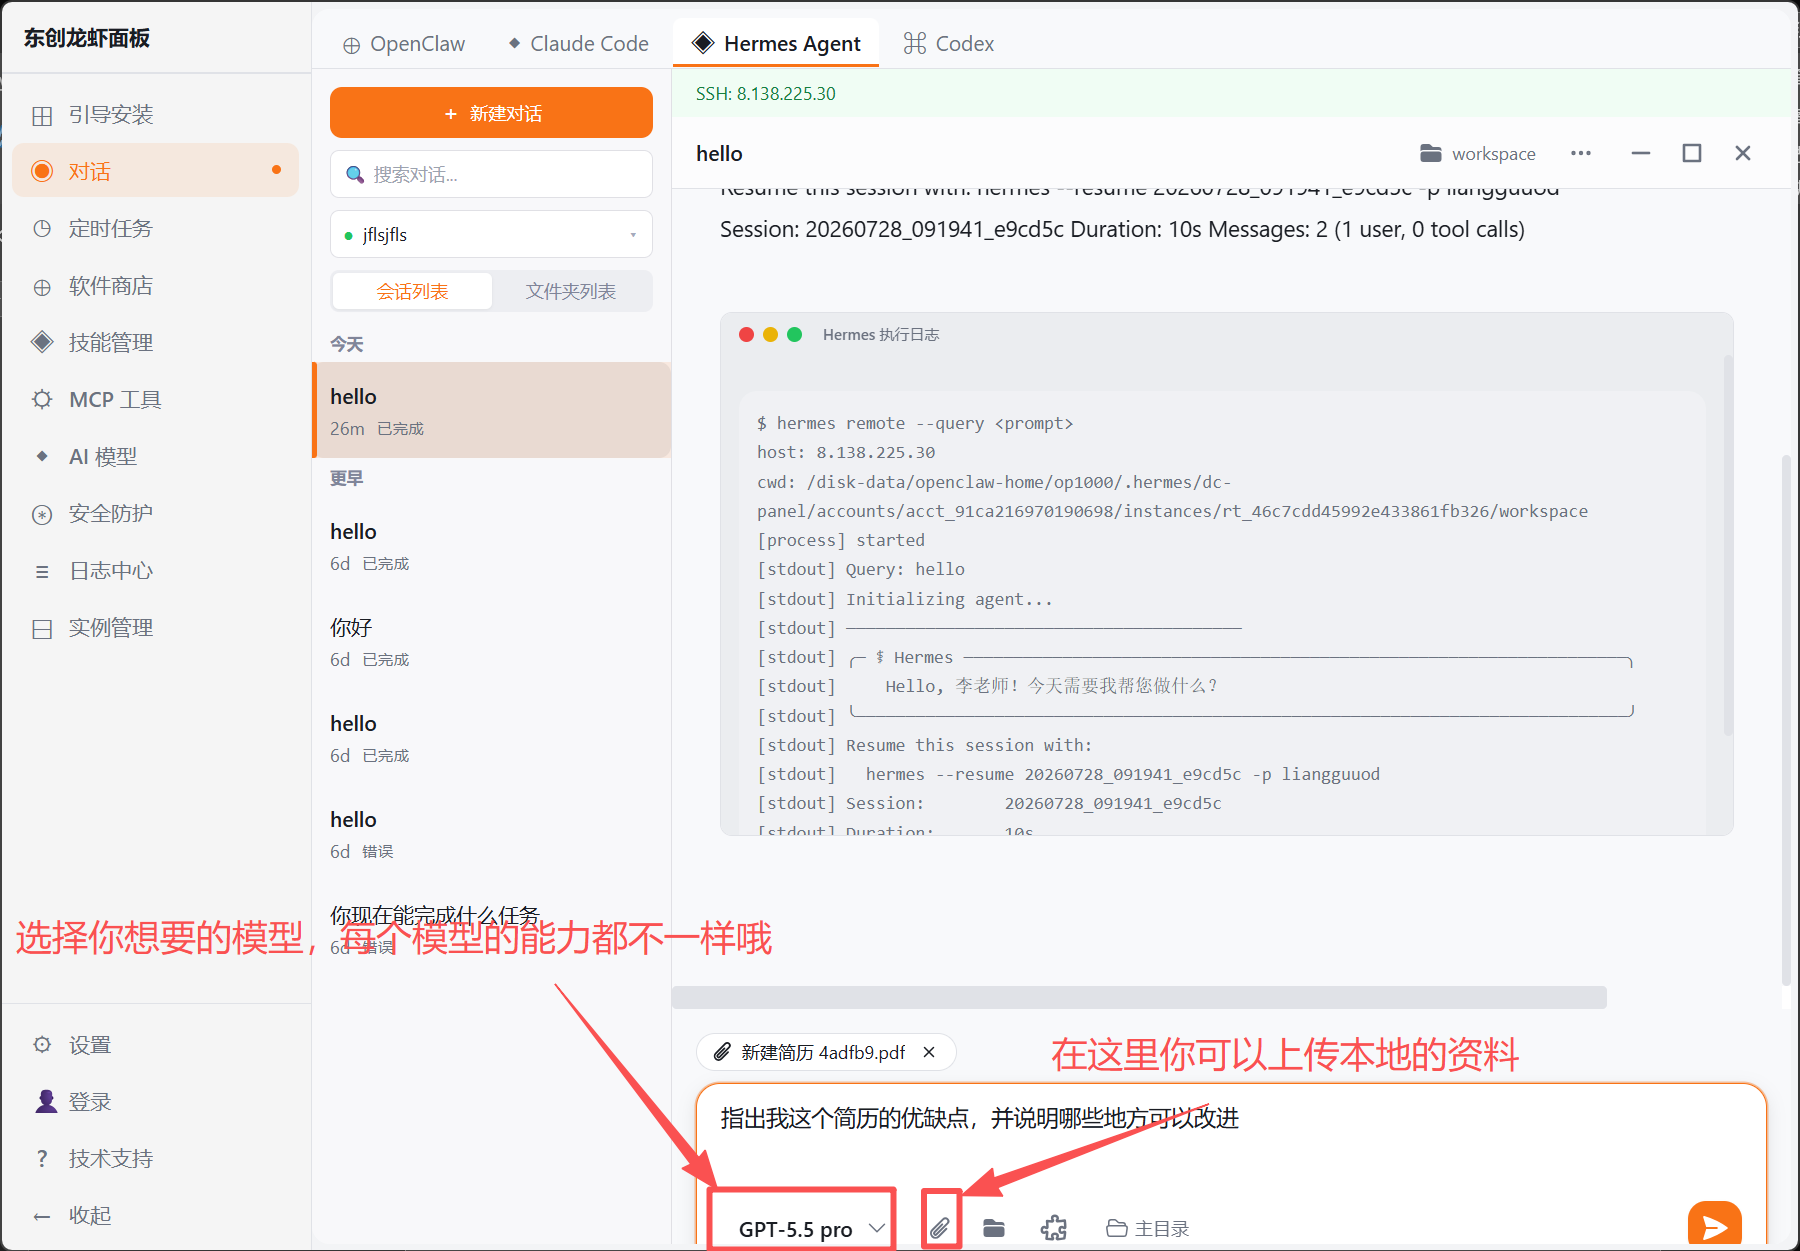Click the 新建对话 button
This screenshot has width=1800, height=1251.
click(x=491, y=113)
